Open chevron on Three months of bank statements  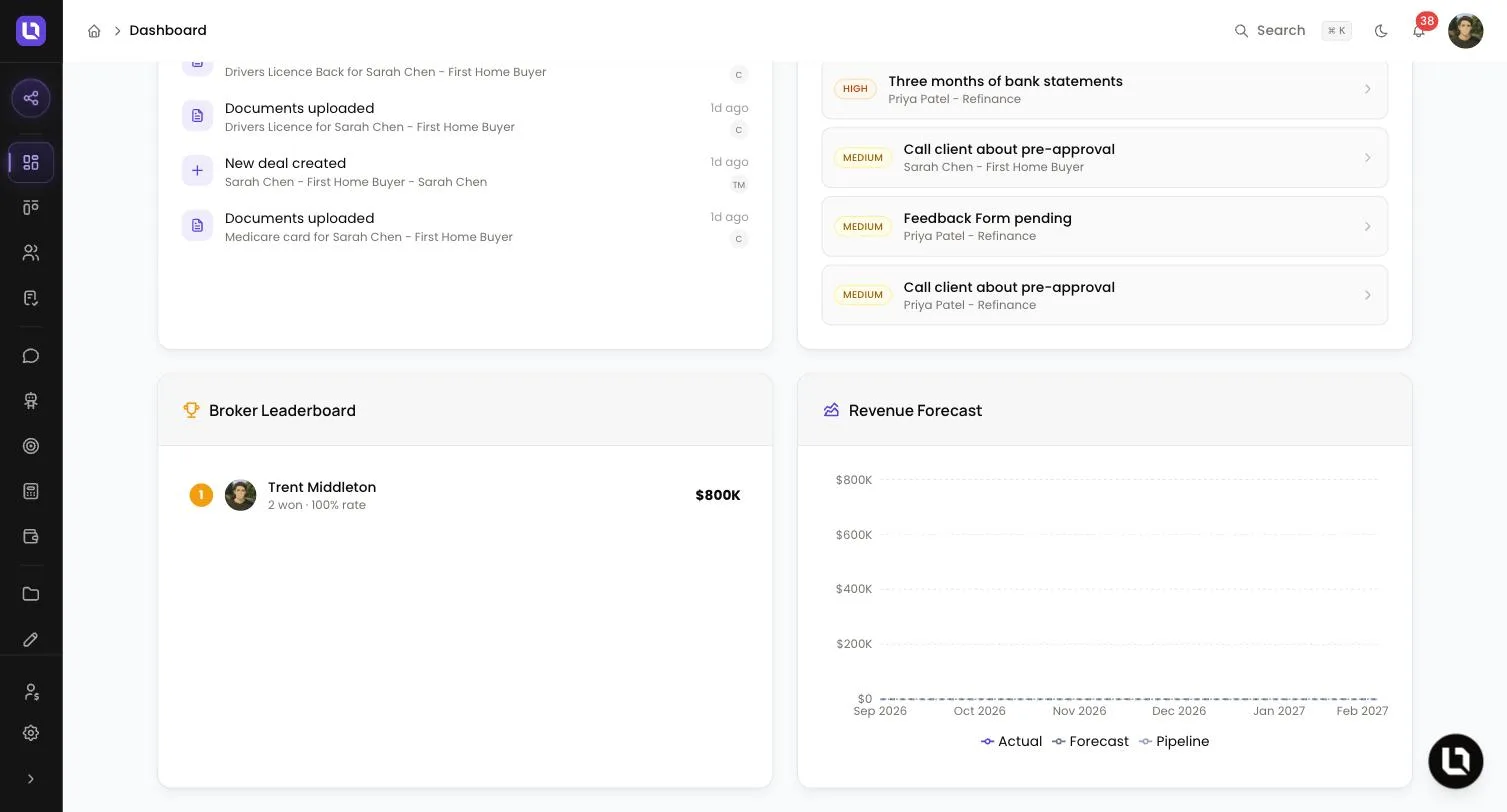1367,90
